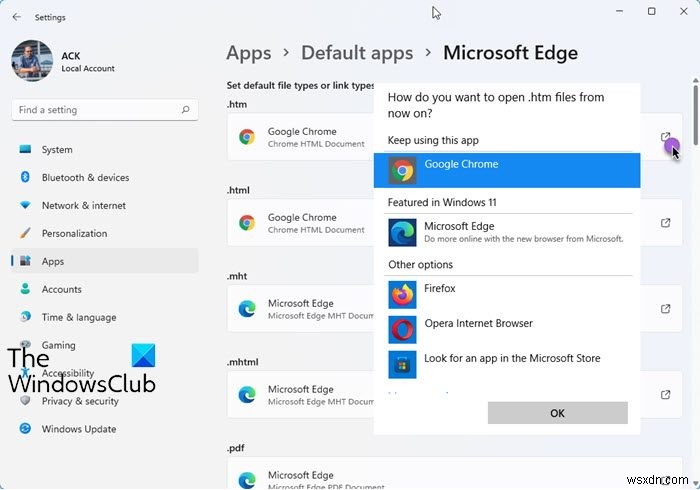Open Bluetooth & devices settings
The height and width of the screenshot is (490, 700).
105,178
